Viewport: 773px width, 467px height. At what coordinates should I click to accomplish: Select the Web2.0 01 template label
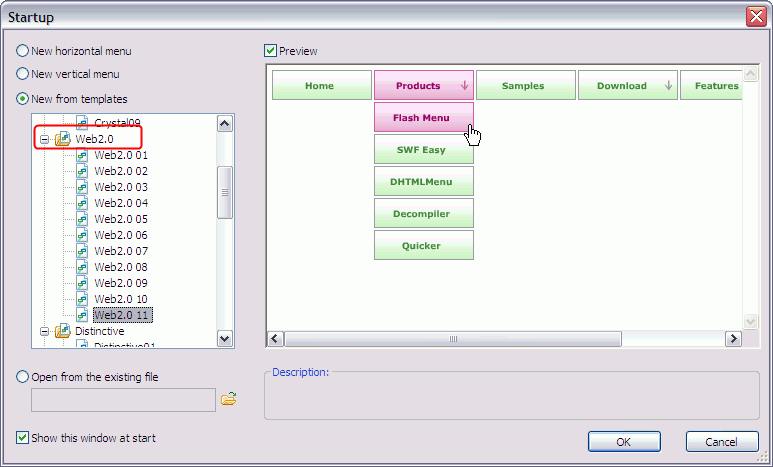(x=121, y=155)
